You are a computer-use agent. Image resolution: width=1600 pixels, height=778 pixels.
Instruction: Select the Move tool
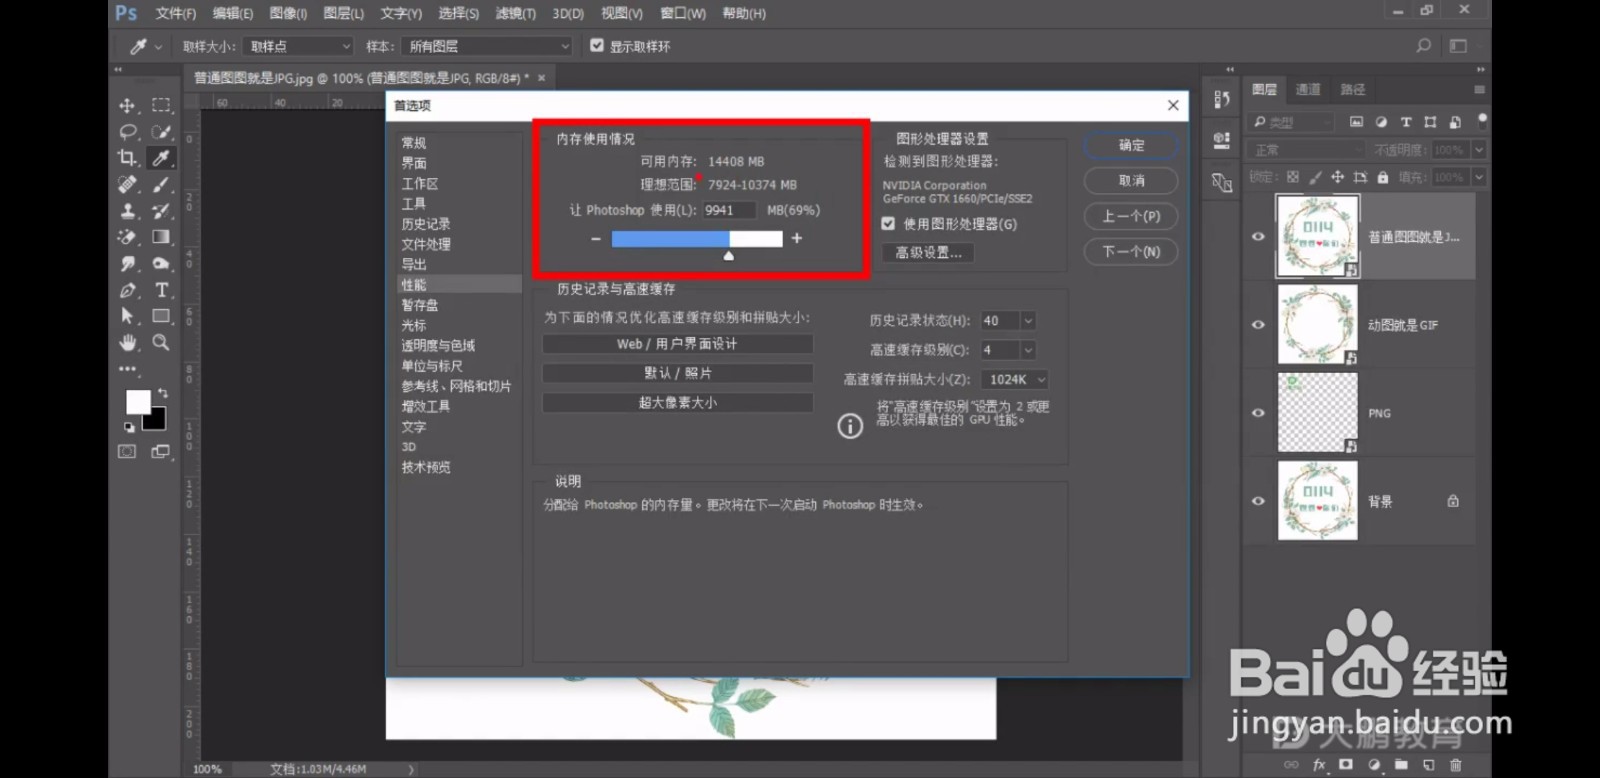click(127, 105)
